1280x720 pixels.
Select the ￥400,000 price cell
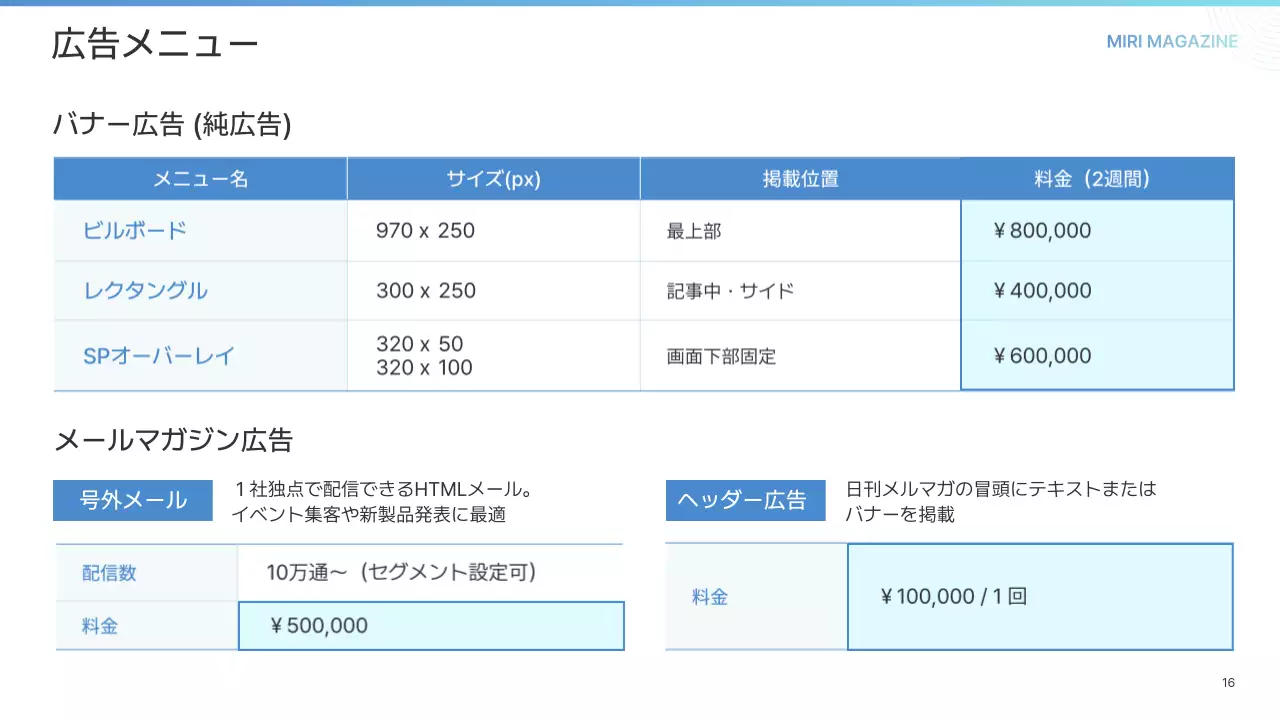(1097, 291)
